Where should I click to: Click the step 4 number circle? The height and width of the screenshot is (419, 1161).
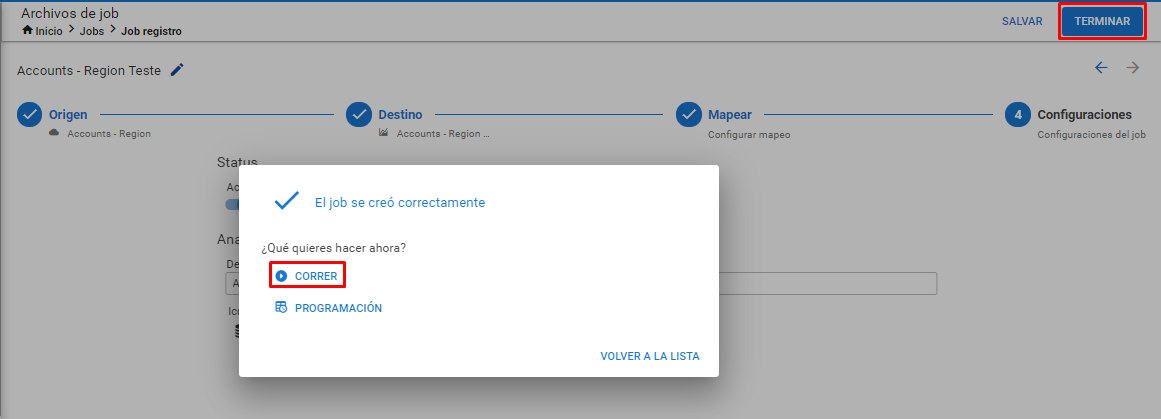(1018, 115)
